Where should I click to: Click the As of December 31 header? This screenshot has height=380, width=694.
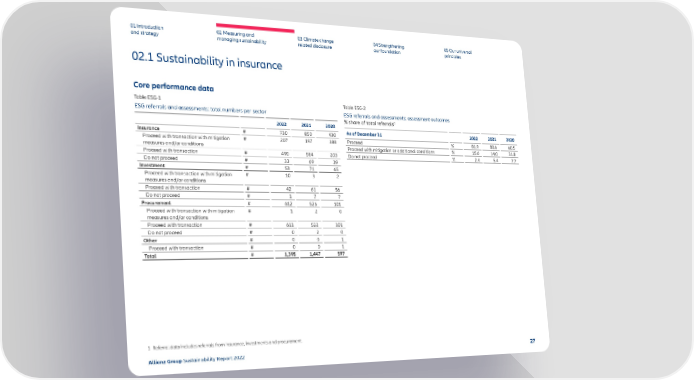(364, 134)
